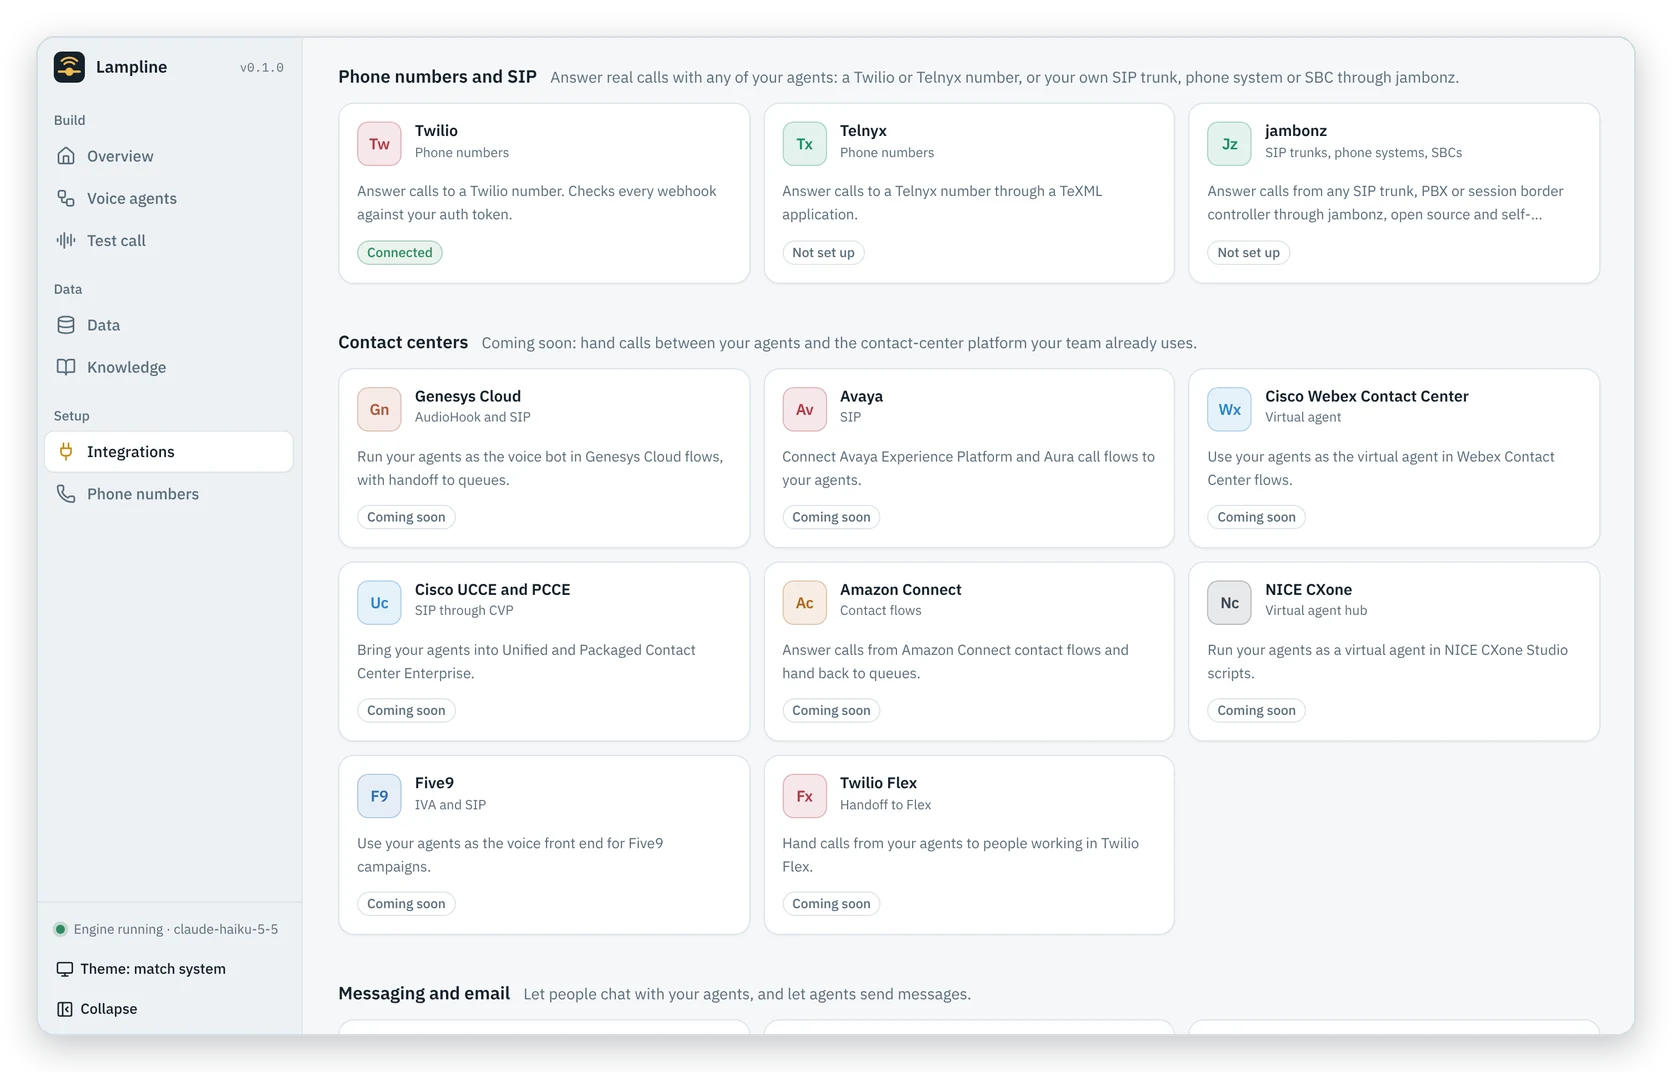Click the NICE CXone card title
Viewport: 1672px width, 1072px height.
point(1308,590)
